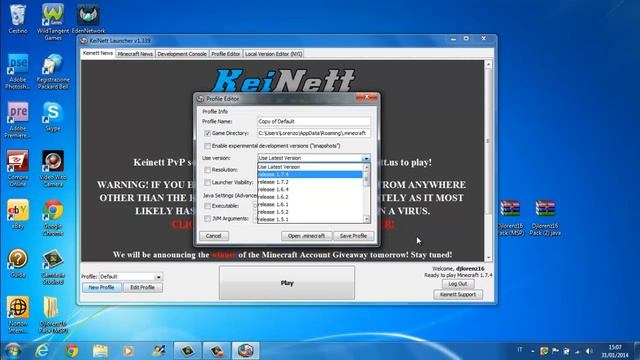
Task: Click the Profile Name input field
Action: coord(314,122)
